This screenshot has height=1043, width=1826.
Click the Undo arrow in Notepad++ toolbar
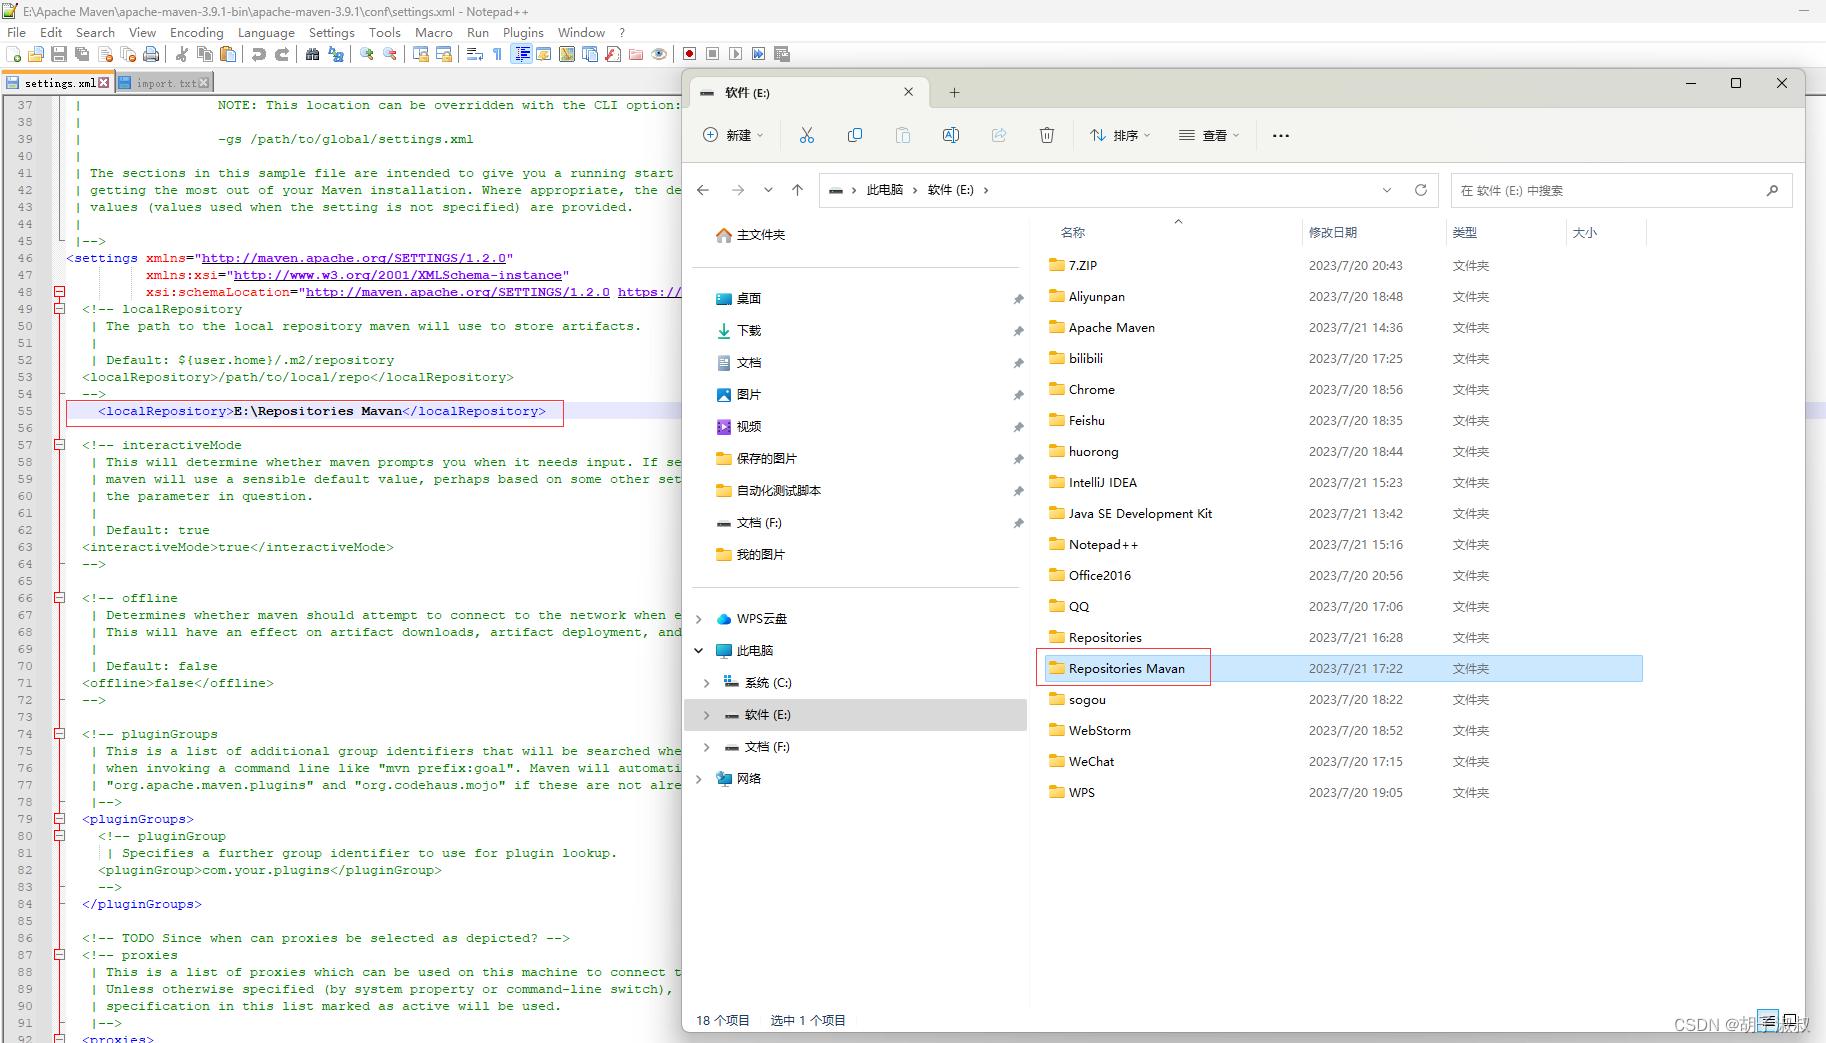click(258, 54)
